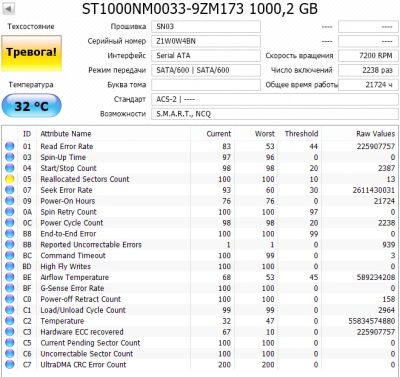400x377 pixels.
Task: Click raw value 158 of Power-off Retract Count
Action: tap(389, 299)
